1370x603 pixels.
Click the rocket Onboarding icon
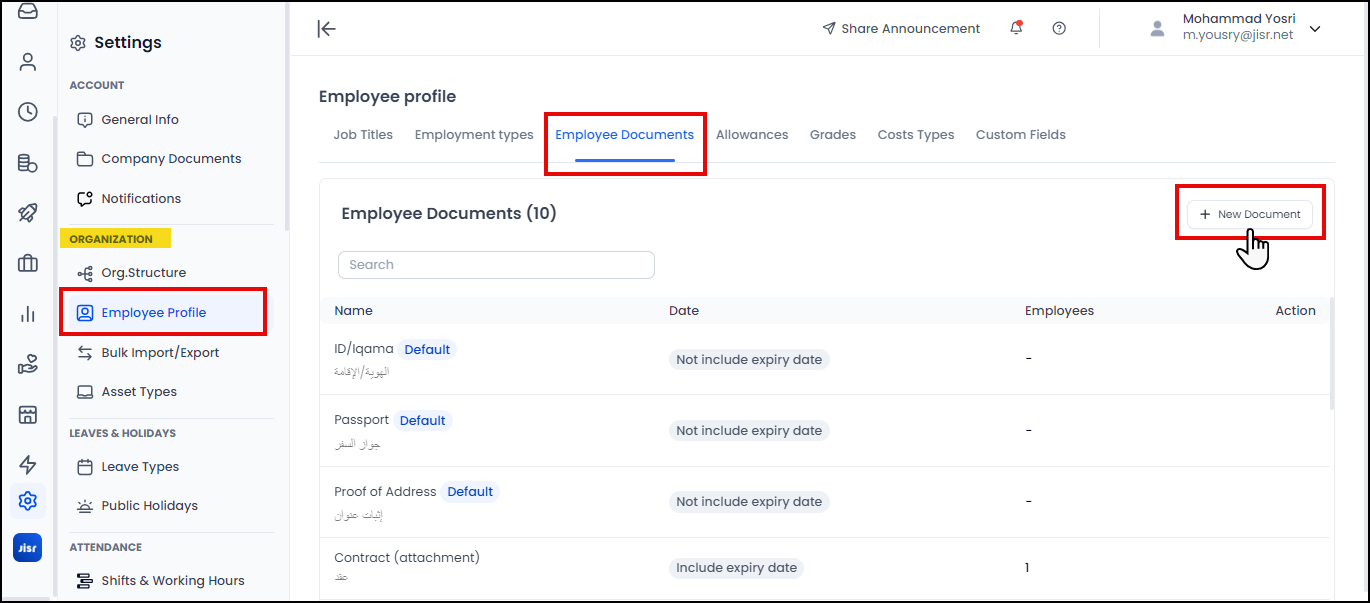27,212
